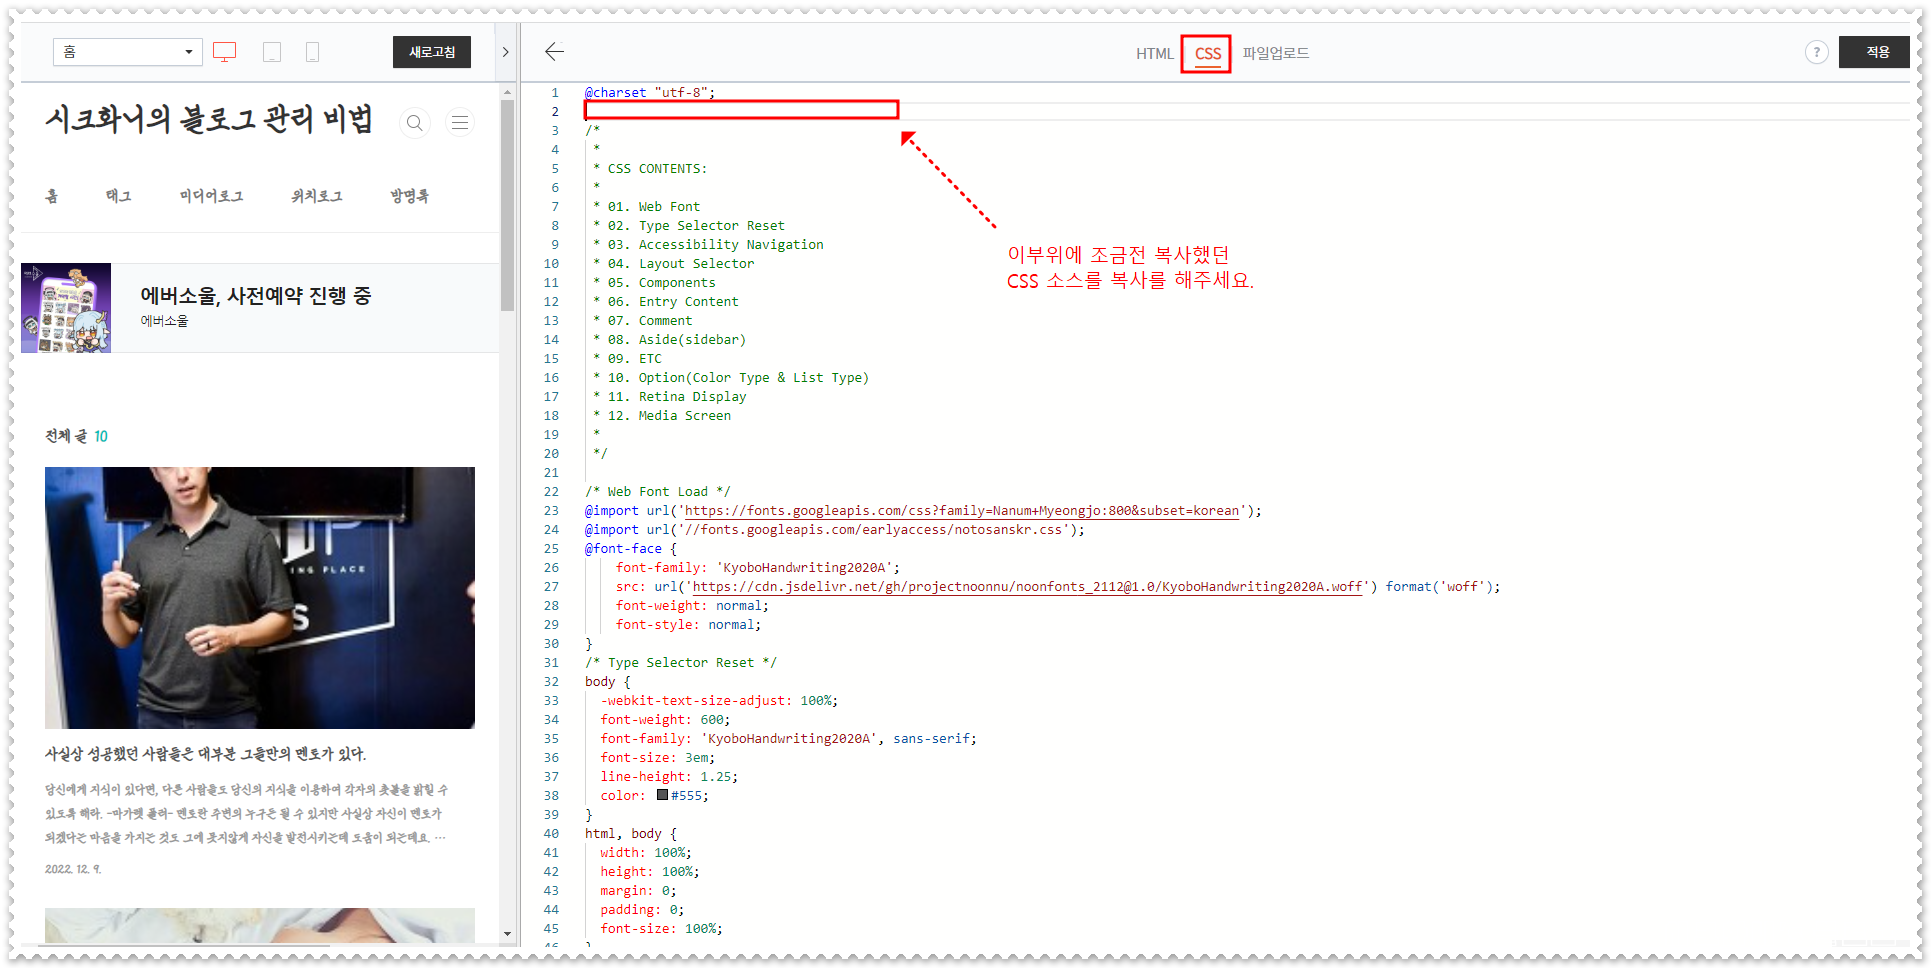Open the man in polo shirt post image

(x=260, y=598)
